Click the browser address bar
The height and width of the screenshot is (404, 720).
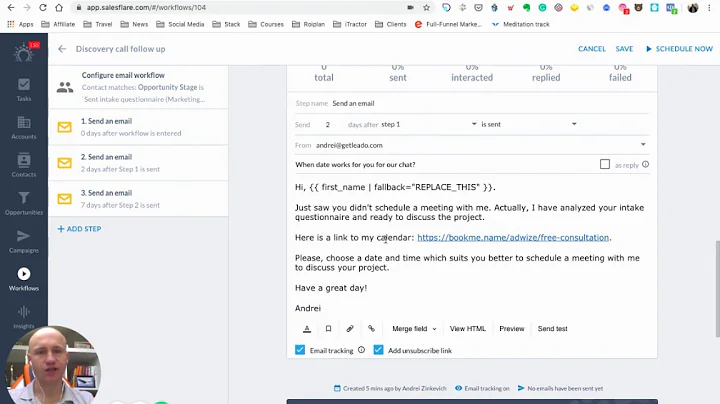[239, 7]
